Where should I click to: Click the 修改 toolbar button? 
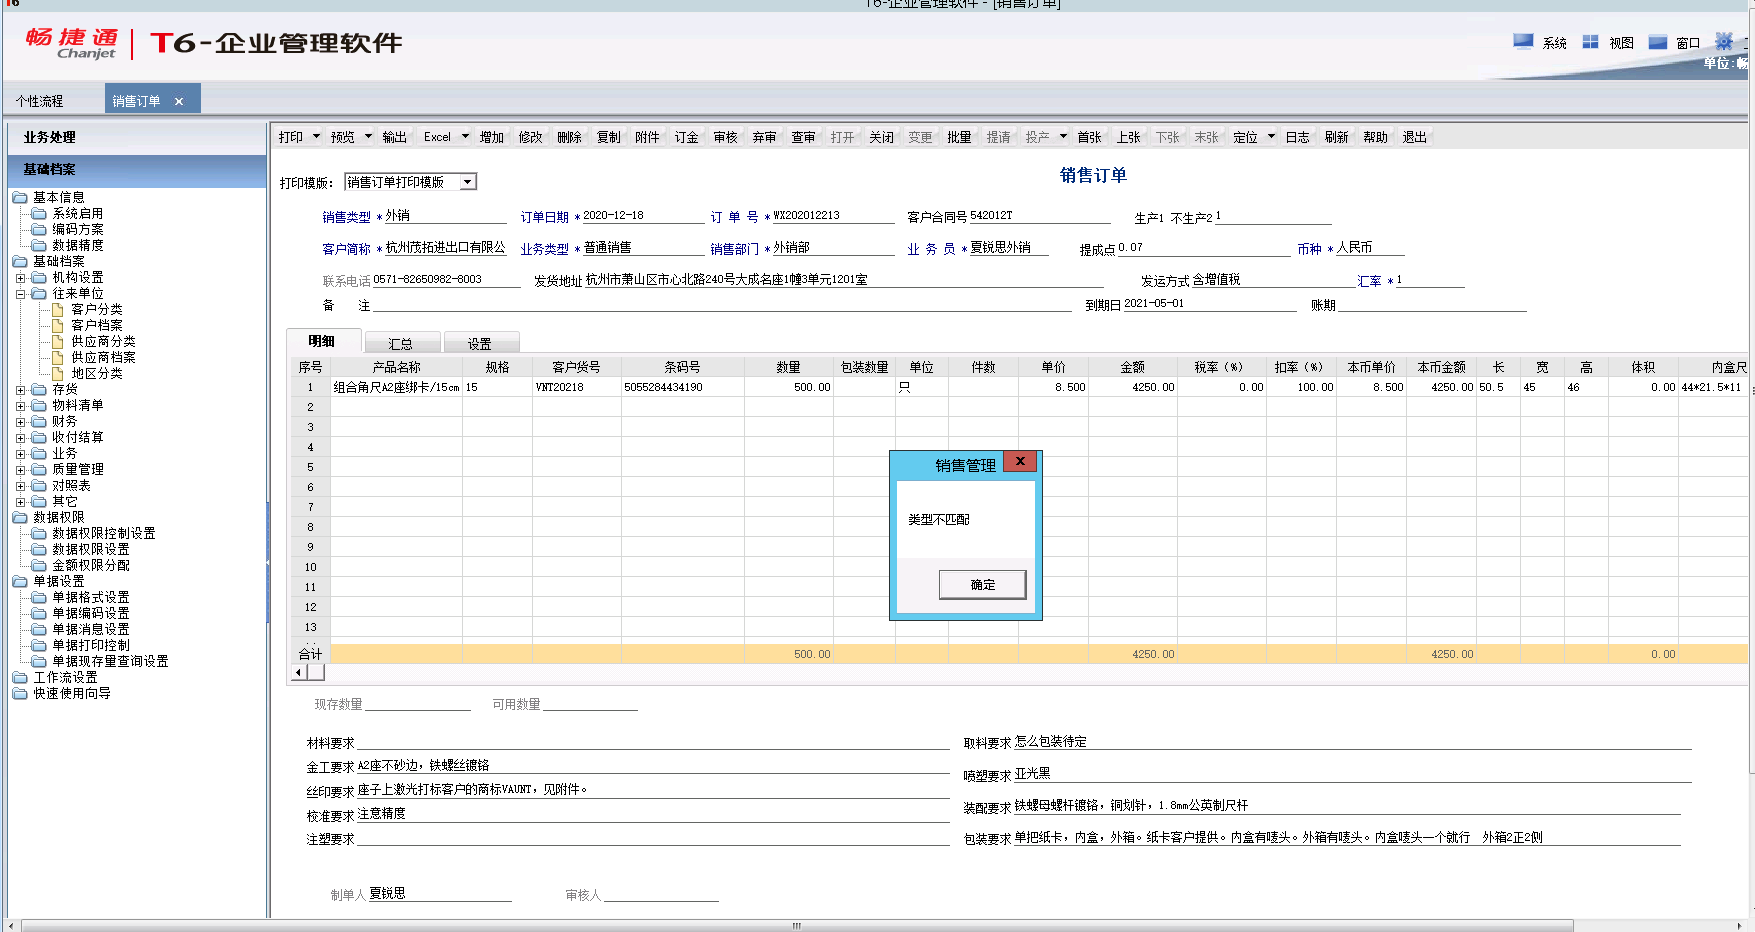tap(530, 137)
